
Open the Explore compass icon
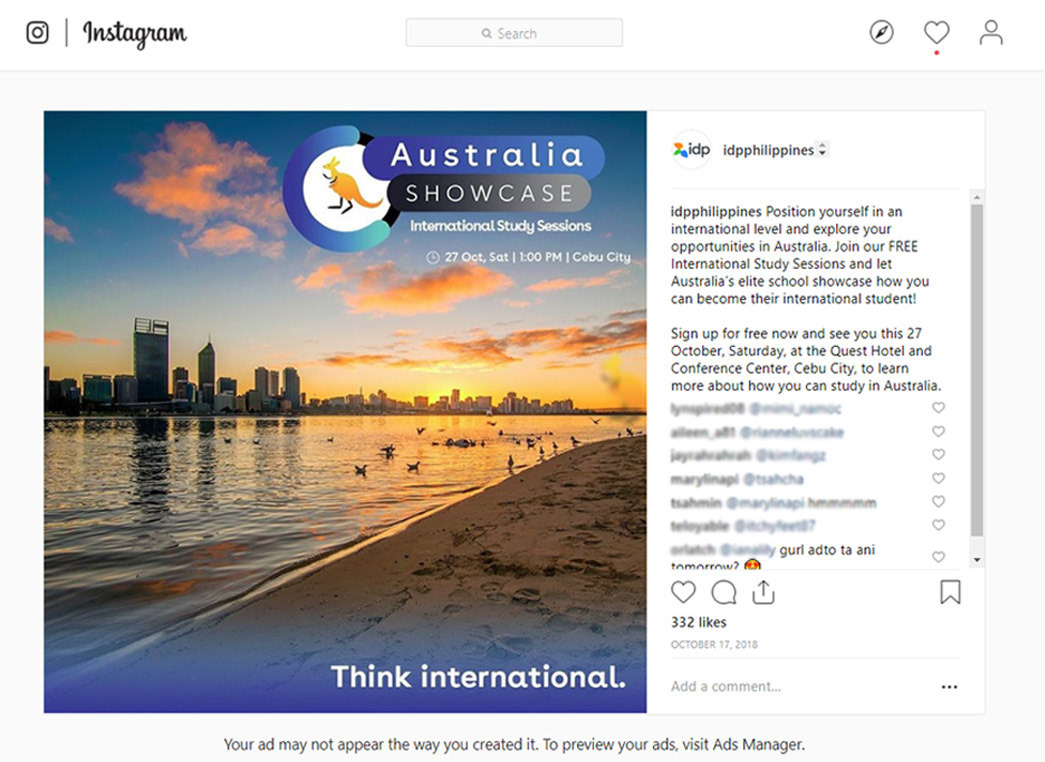881,33
